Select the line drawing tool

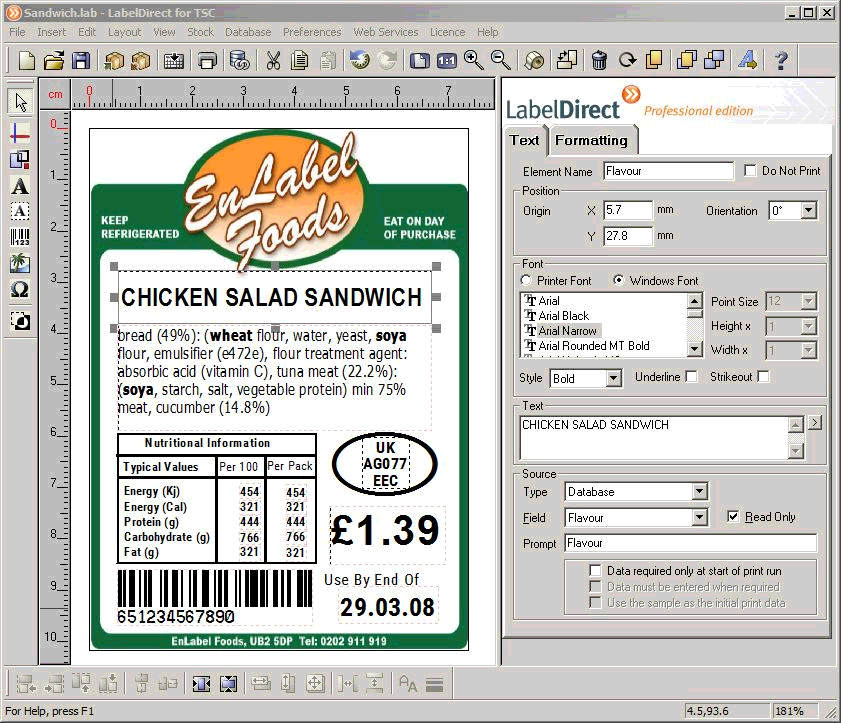(20, 132)
